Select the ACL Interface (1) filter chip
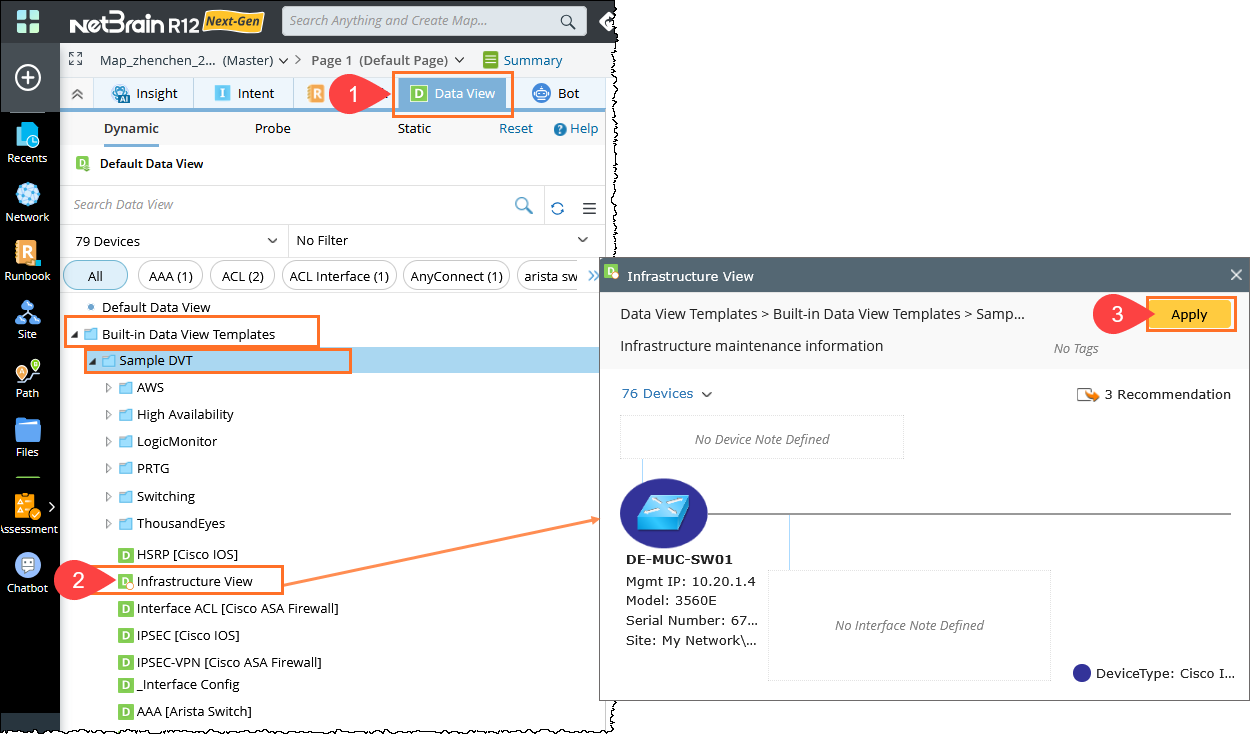This screenshot has height=736, width=1250. [x=337, y=276]
